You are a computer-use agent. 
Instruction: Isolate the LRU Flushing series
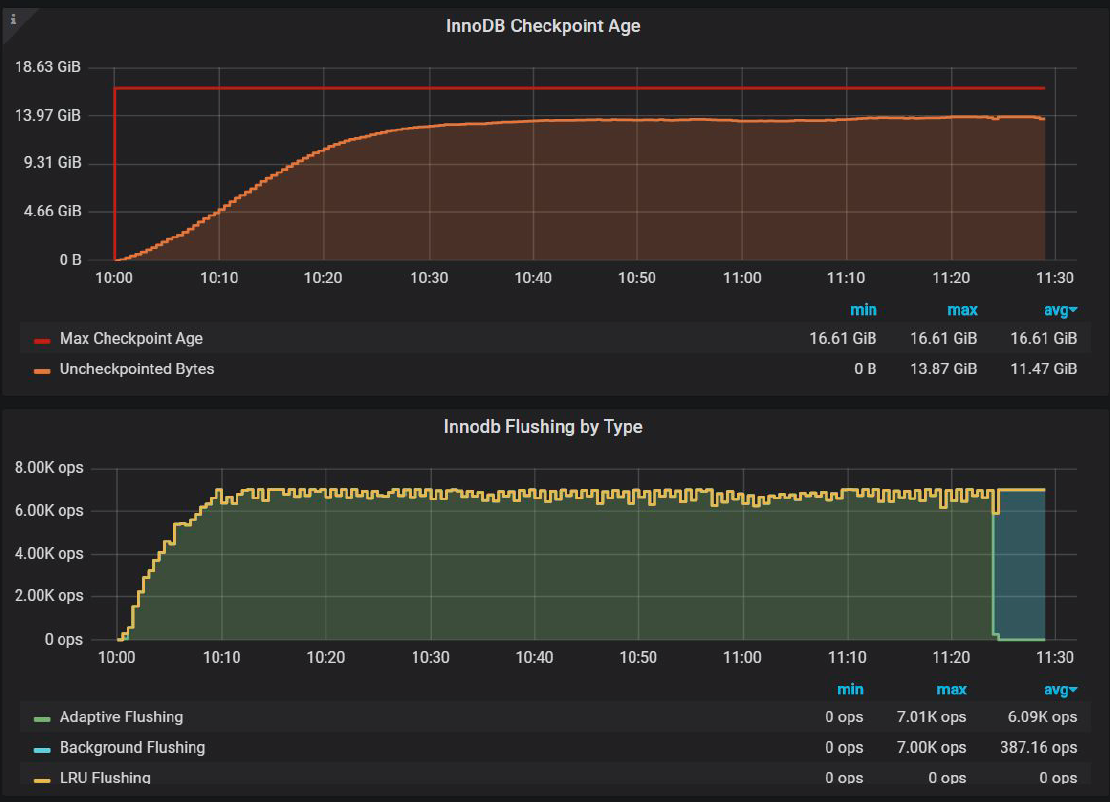tap(105, 777)
